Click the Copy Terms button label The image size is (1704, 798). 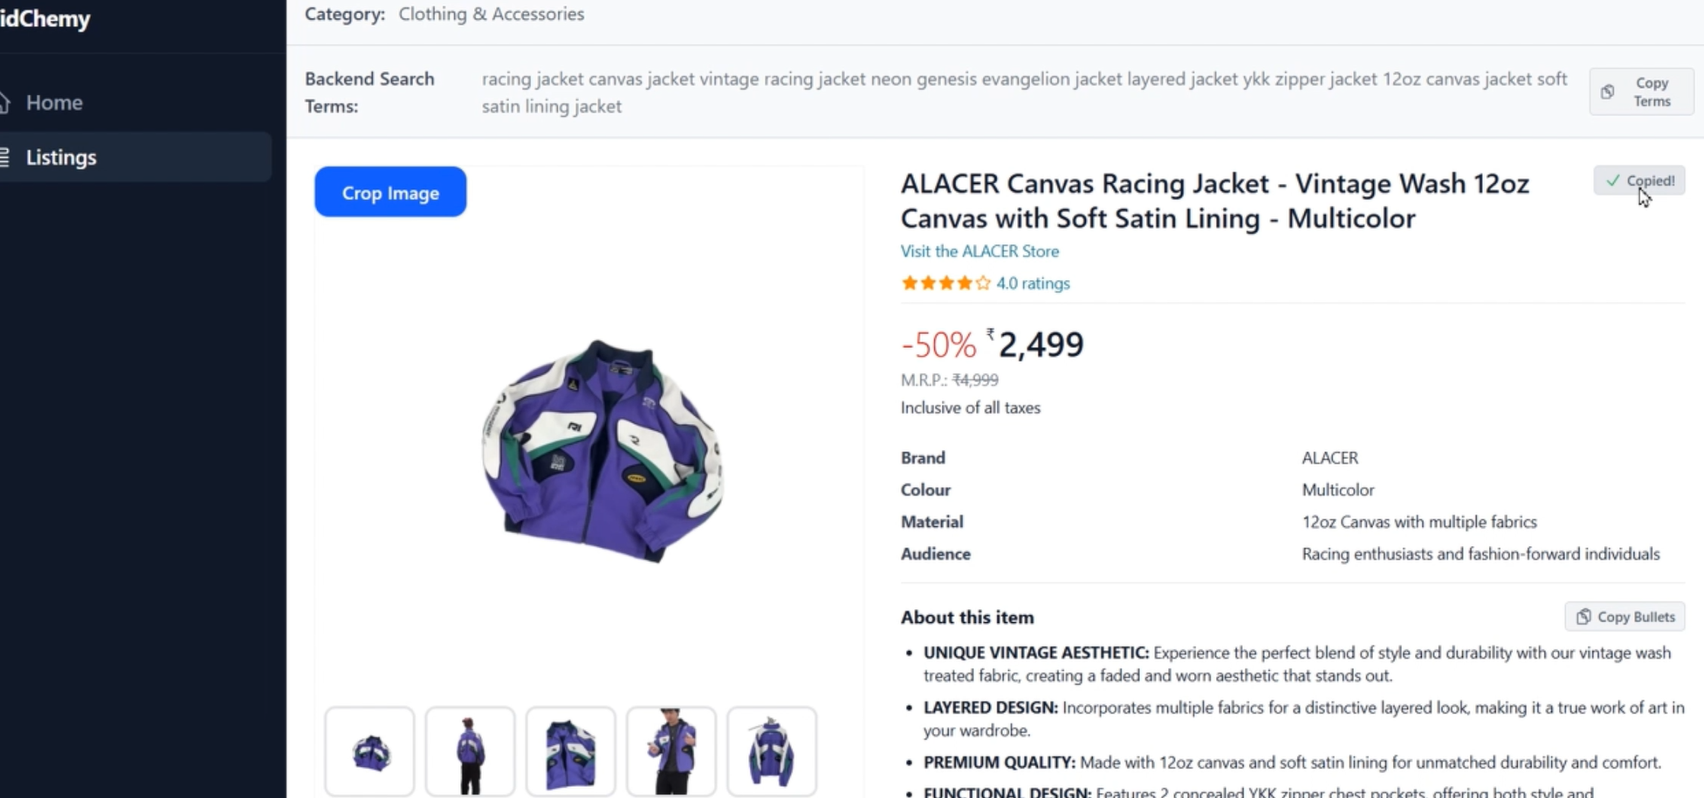1652,92
